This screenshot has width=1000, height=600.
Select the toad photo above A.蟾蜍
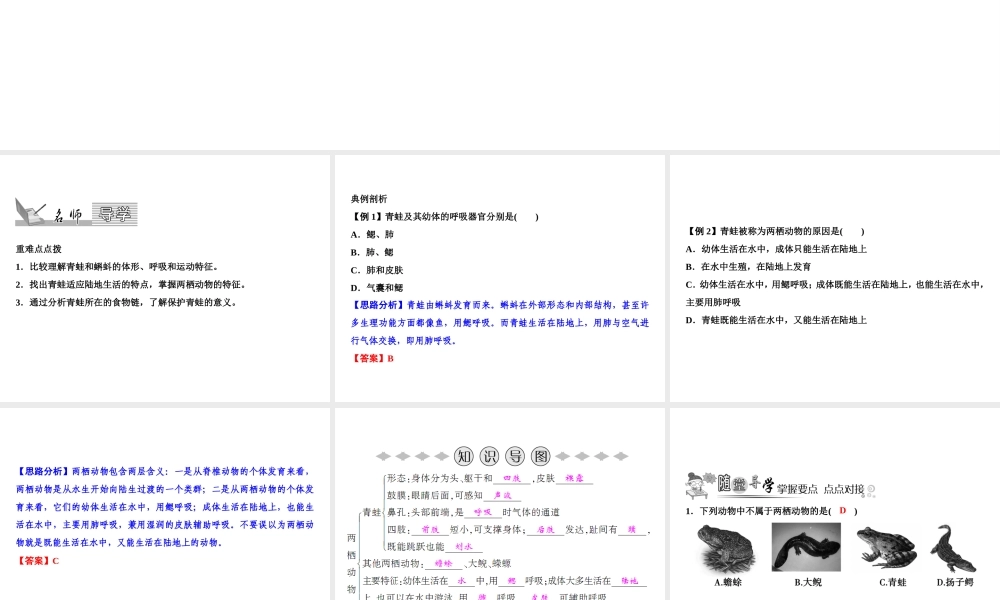click(726, 548)
